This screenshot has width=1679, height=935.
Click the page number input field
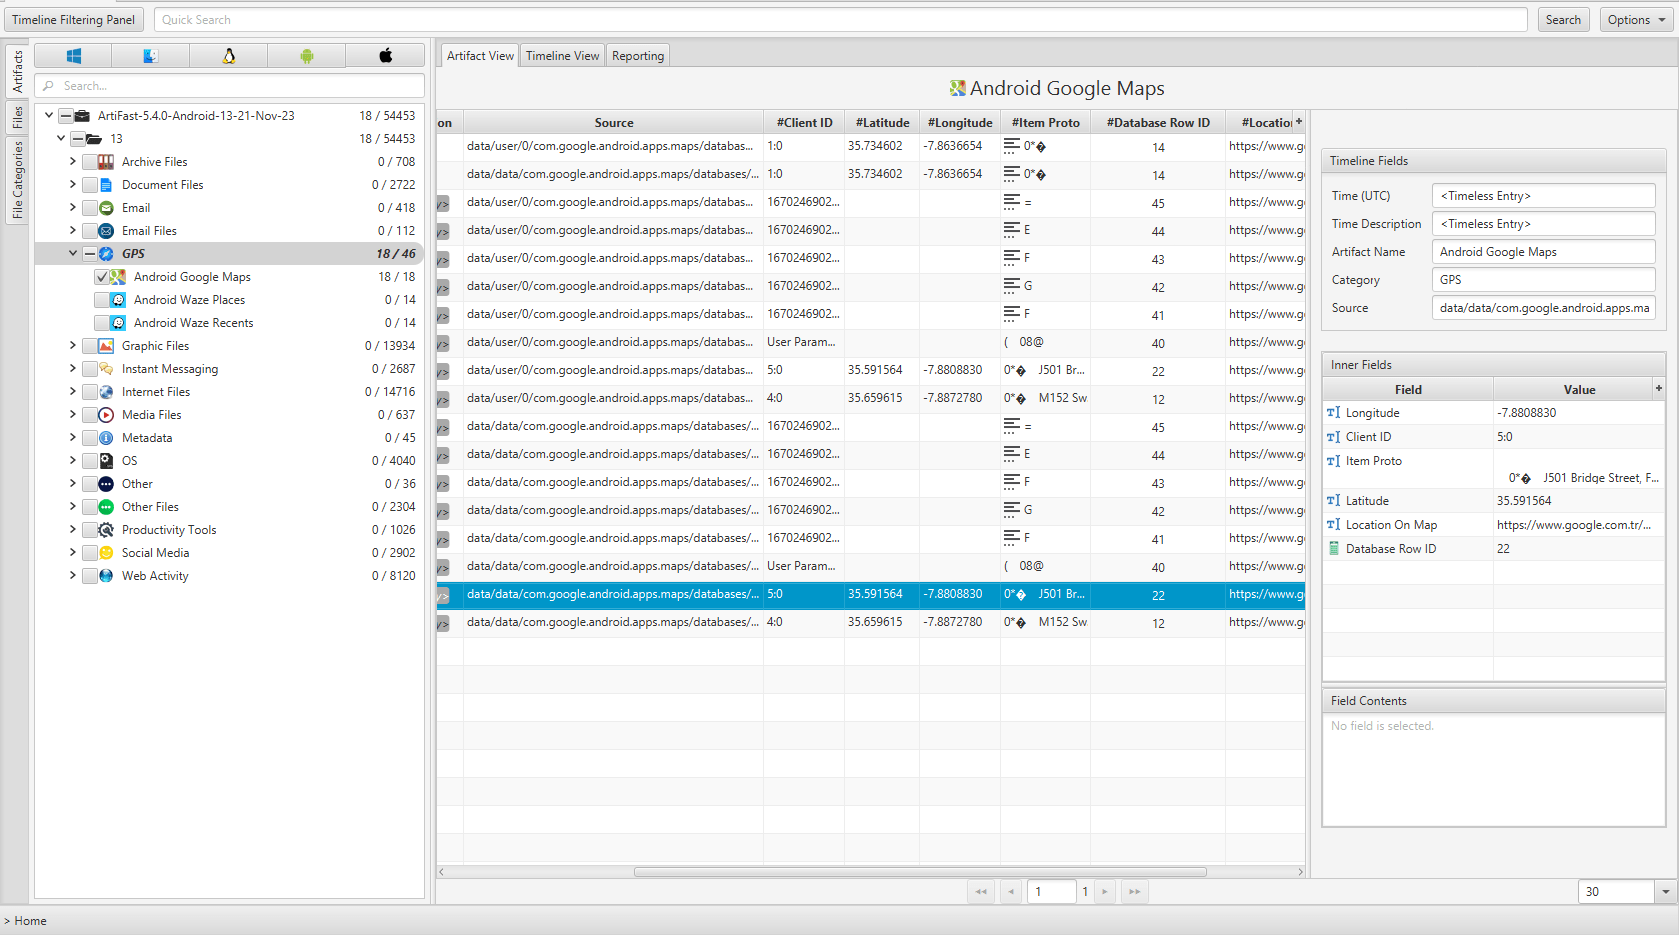(x=1051, y=892)
